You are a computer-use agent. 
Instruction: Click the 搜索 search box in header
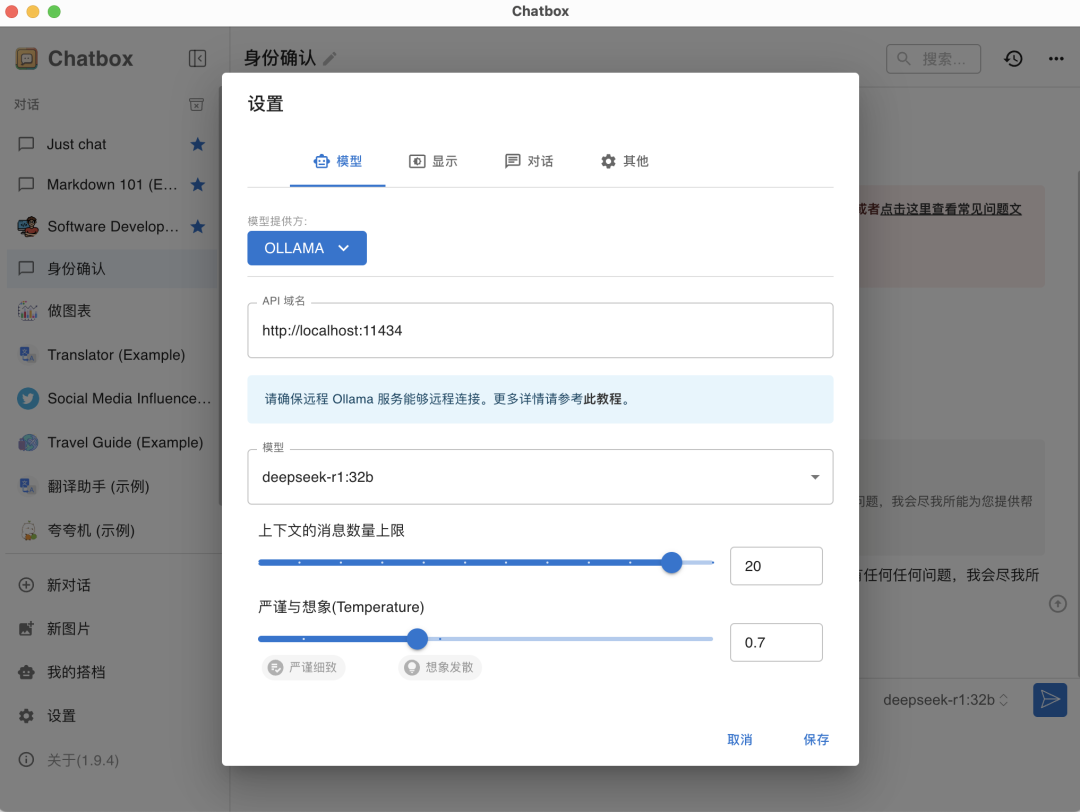pos(933,59)
